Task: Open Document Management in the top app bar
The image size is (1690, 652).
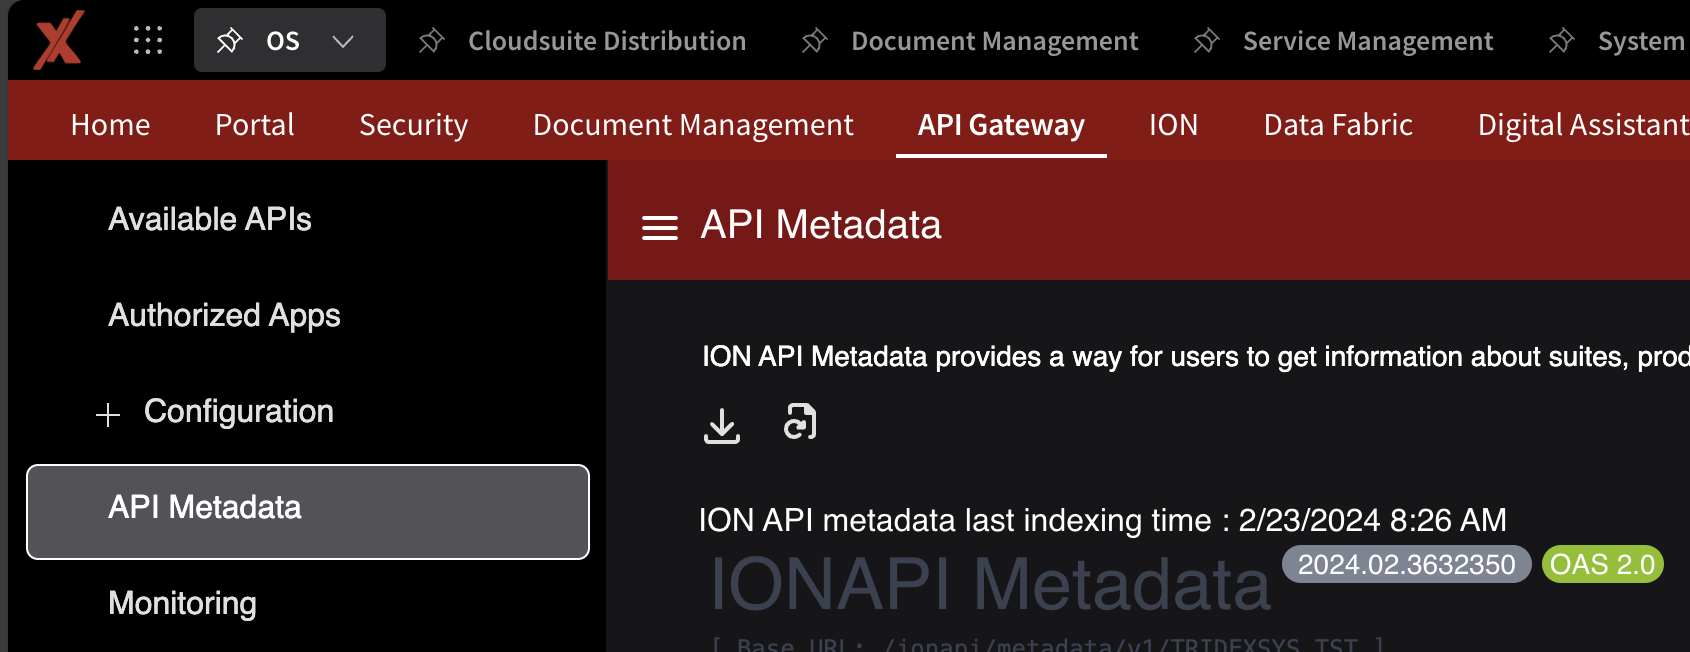Action: tap(995, 41)
